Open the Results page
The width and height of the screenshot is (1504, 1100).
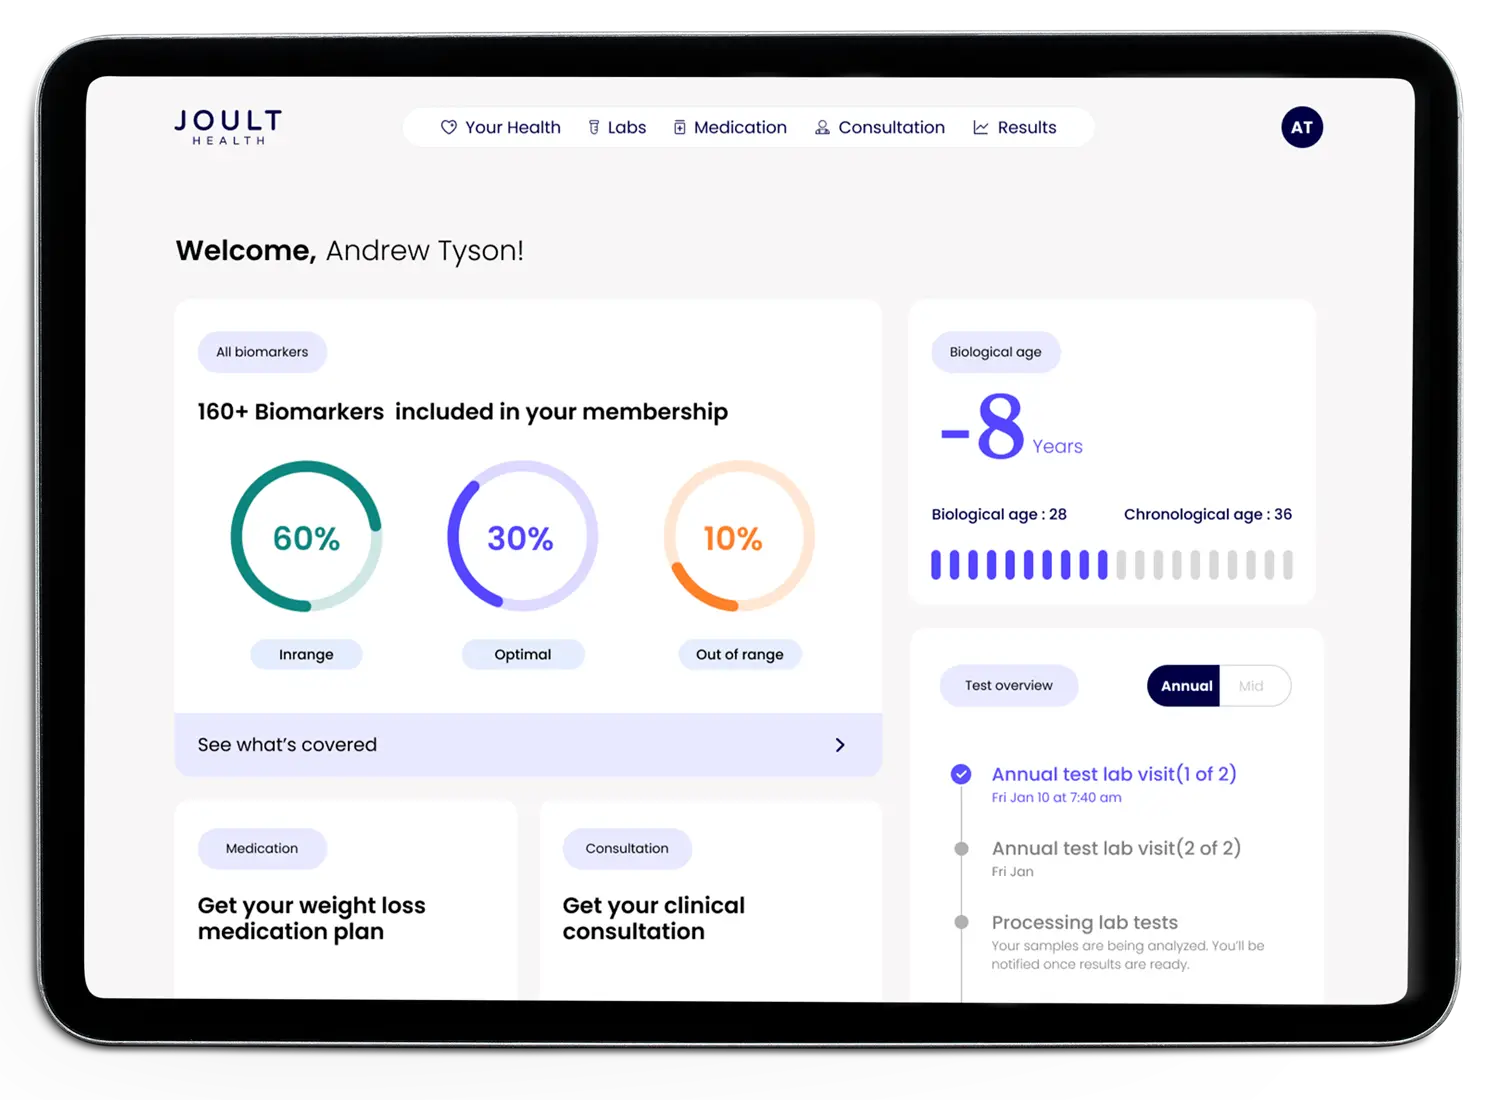pos(1015,127)
